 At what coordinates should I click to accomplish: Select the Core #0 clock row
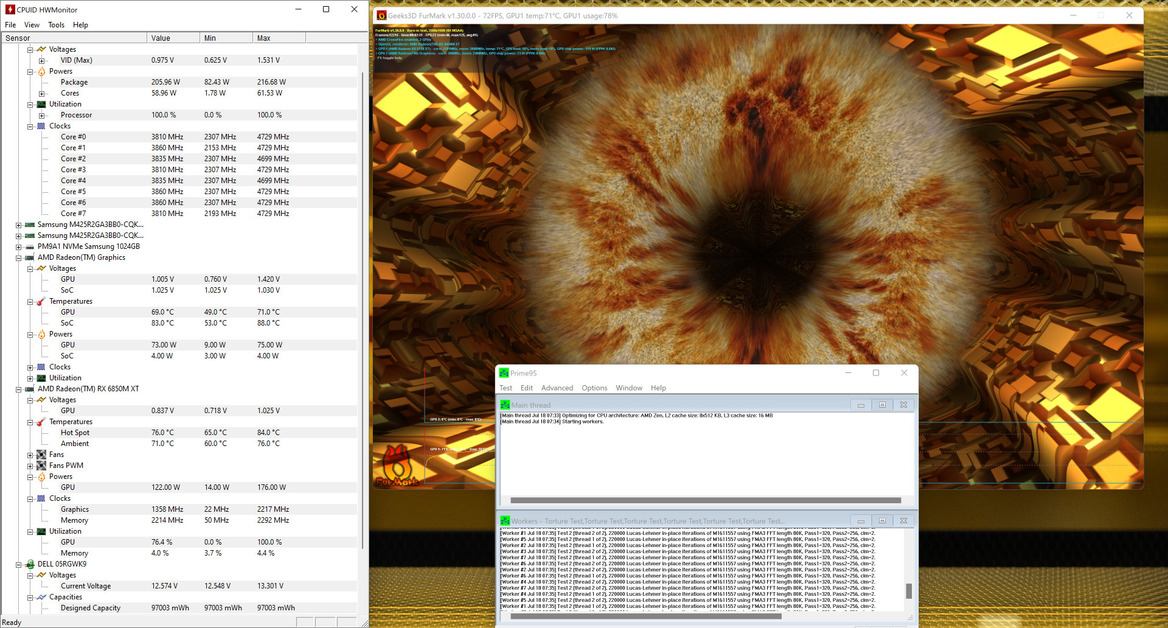click(179, 137)
